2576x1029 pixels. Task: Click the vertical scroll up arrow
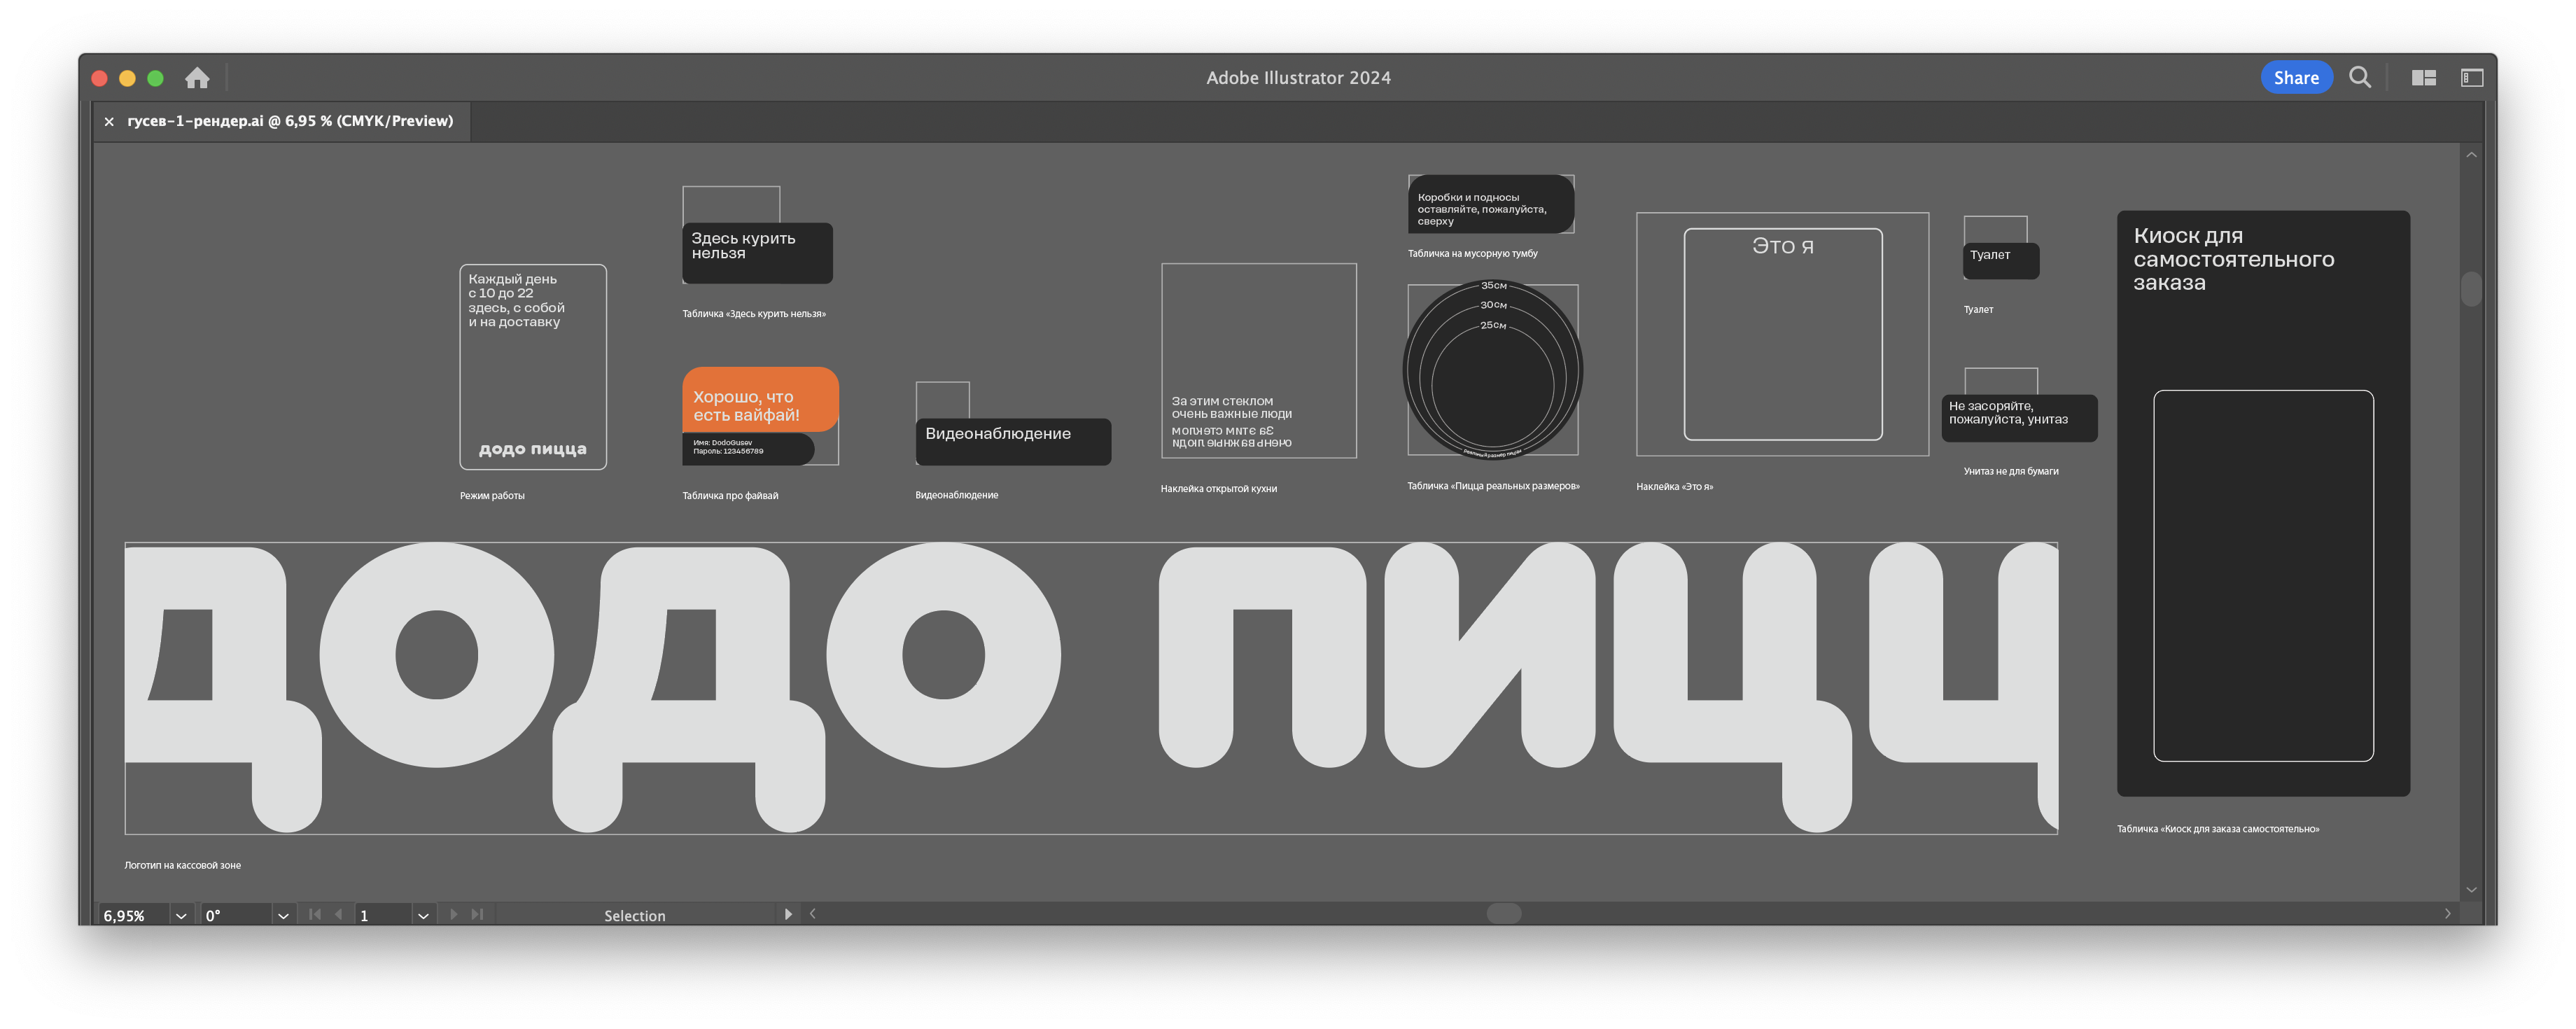(x=2471, y=155)
